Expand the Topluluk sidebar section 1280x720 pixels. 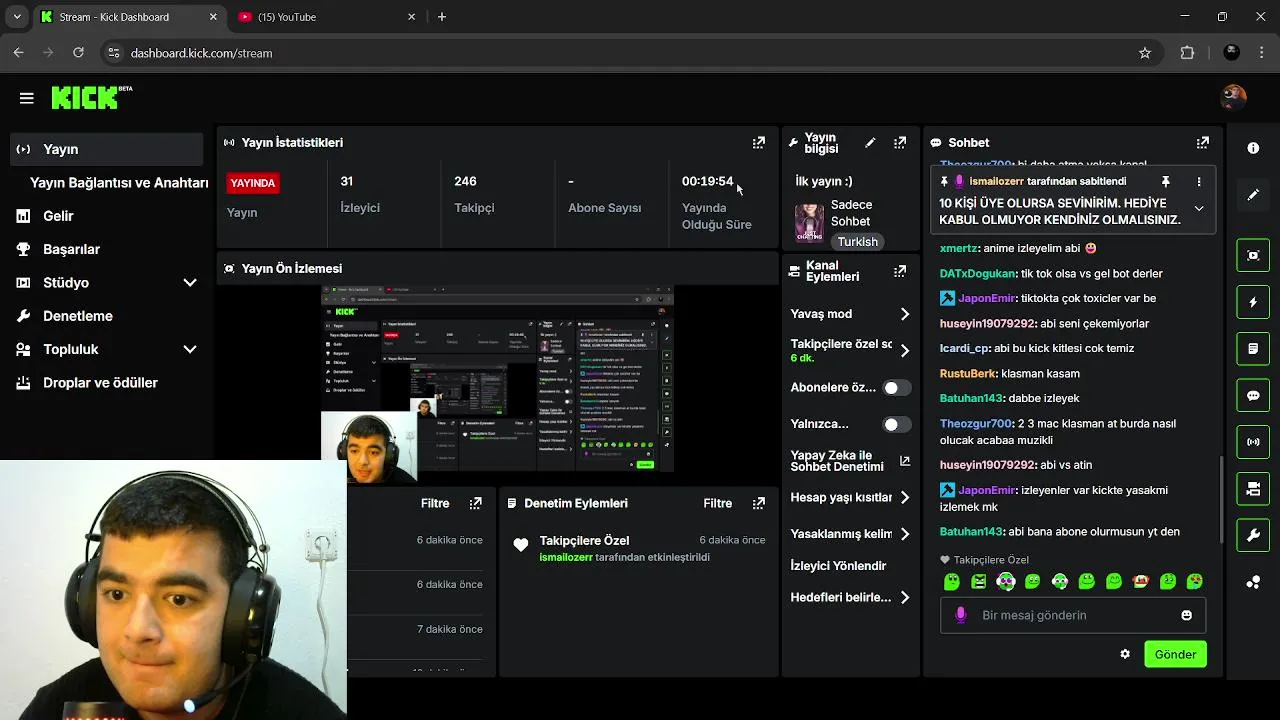(190, 350)
